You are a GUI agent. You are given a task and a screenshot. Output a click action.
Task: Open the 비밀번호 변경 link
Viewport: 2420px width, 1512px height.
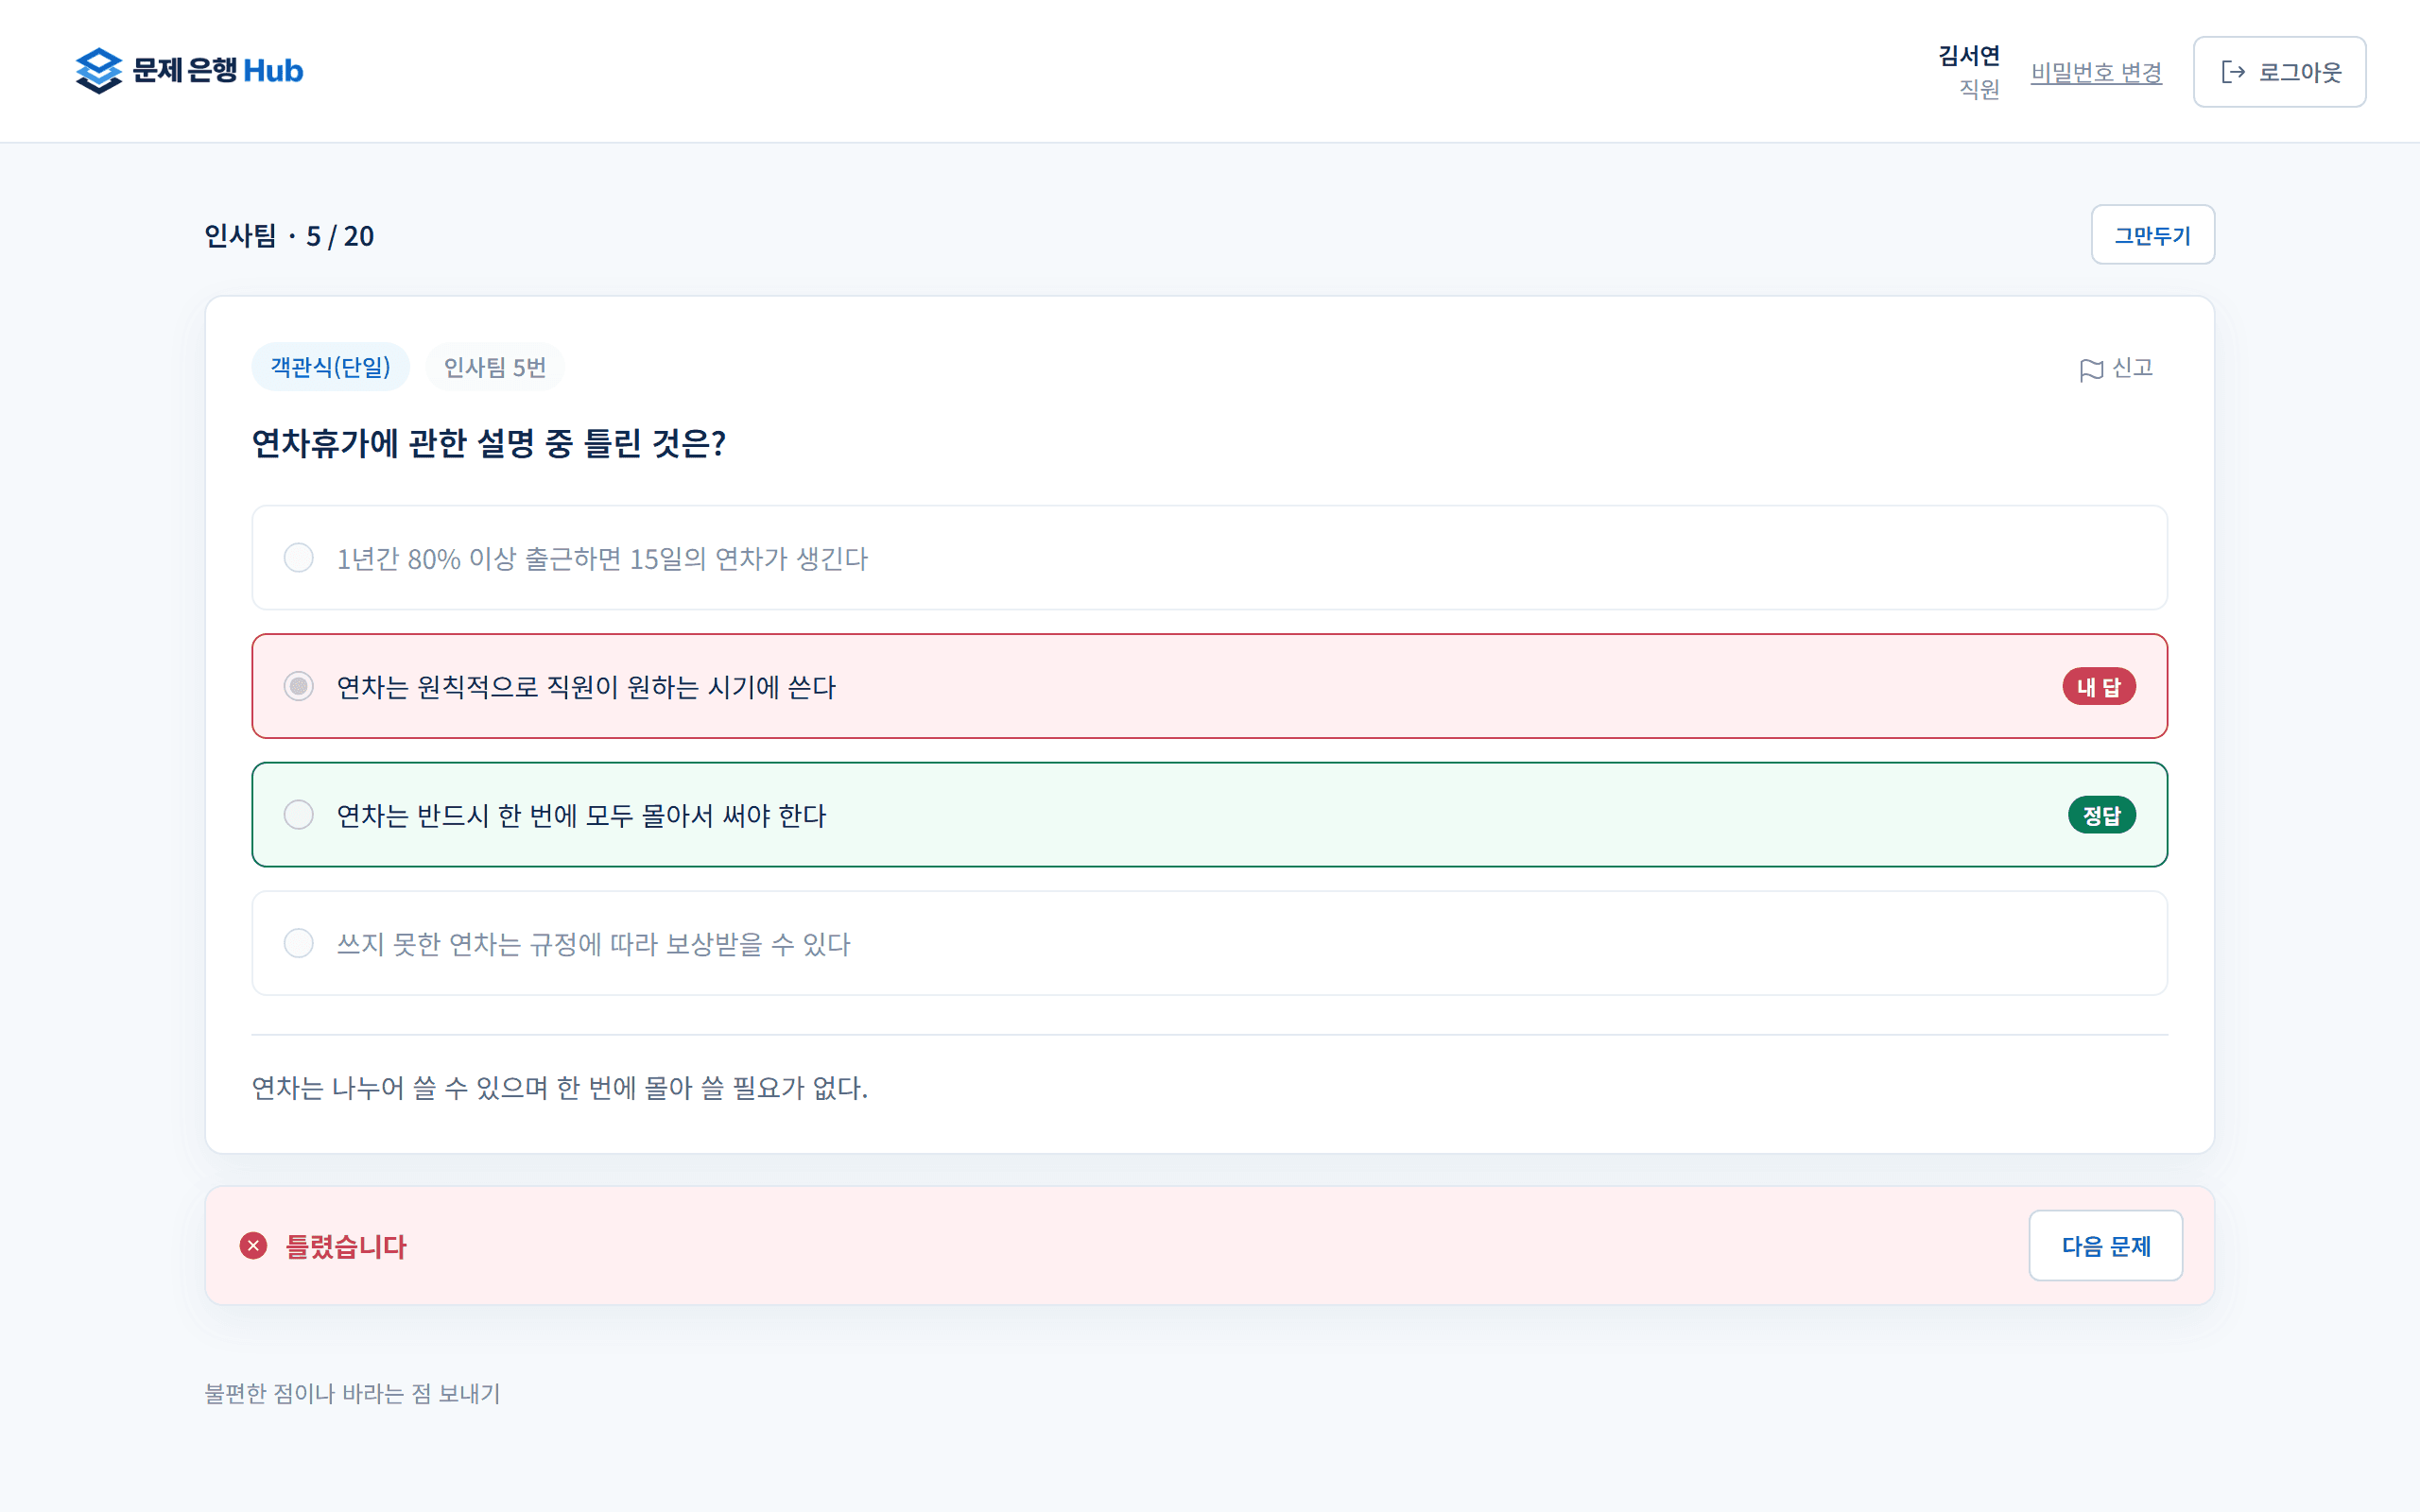pyautogui.click(x=2096, y=72)
